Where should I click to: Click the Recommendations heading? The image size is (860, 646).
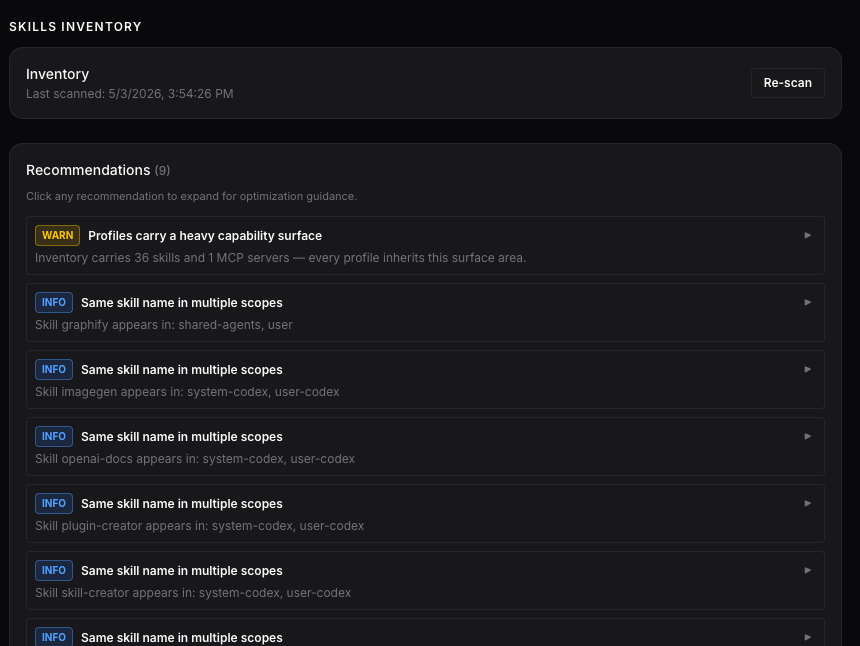(88, 170)
